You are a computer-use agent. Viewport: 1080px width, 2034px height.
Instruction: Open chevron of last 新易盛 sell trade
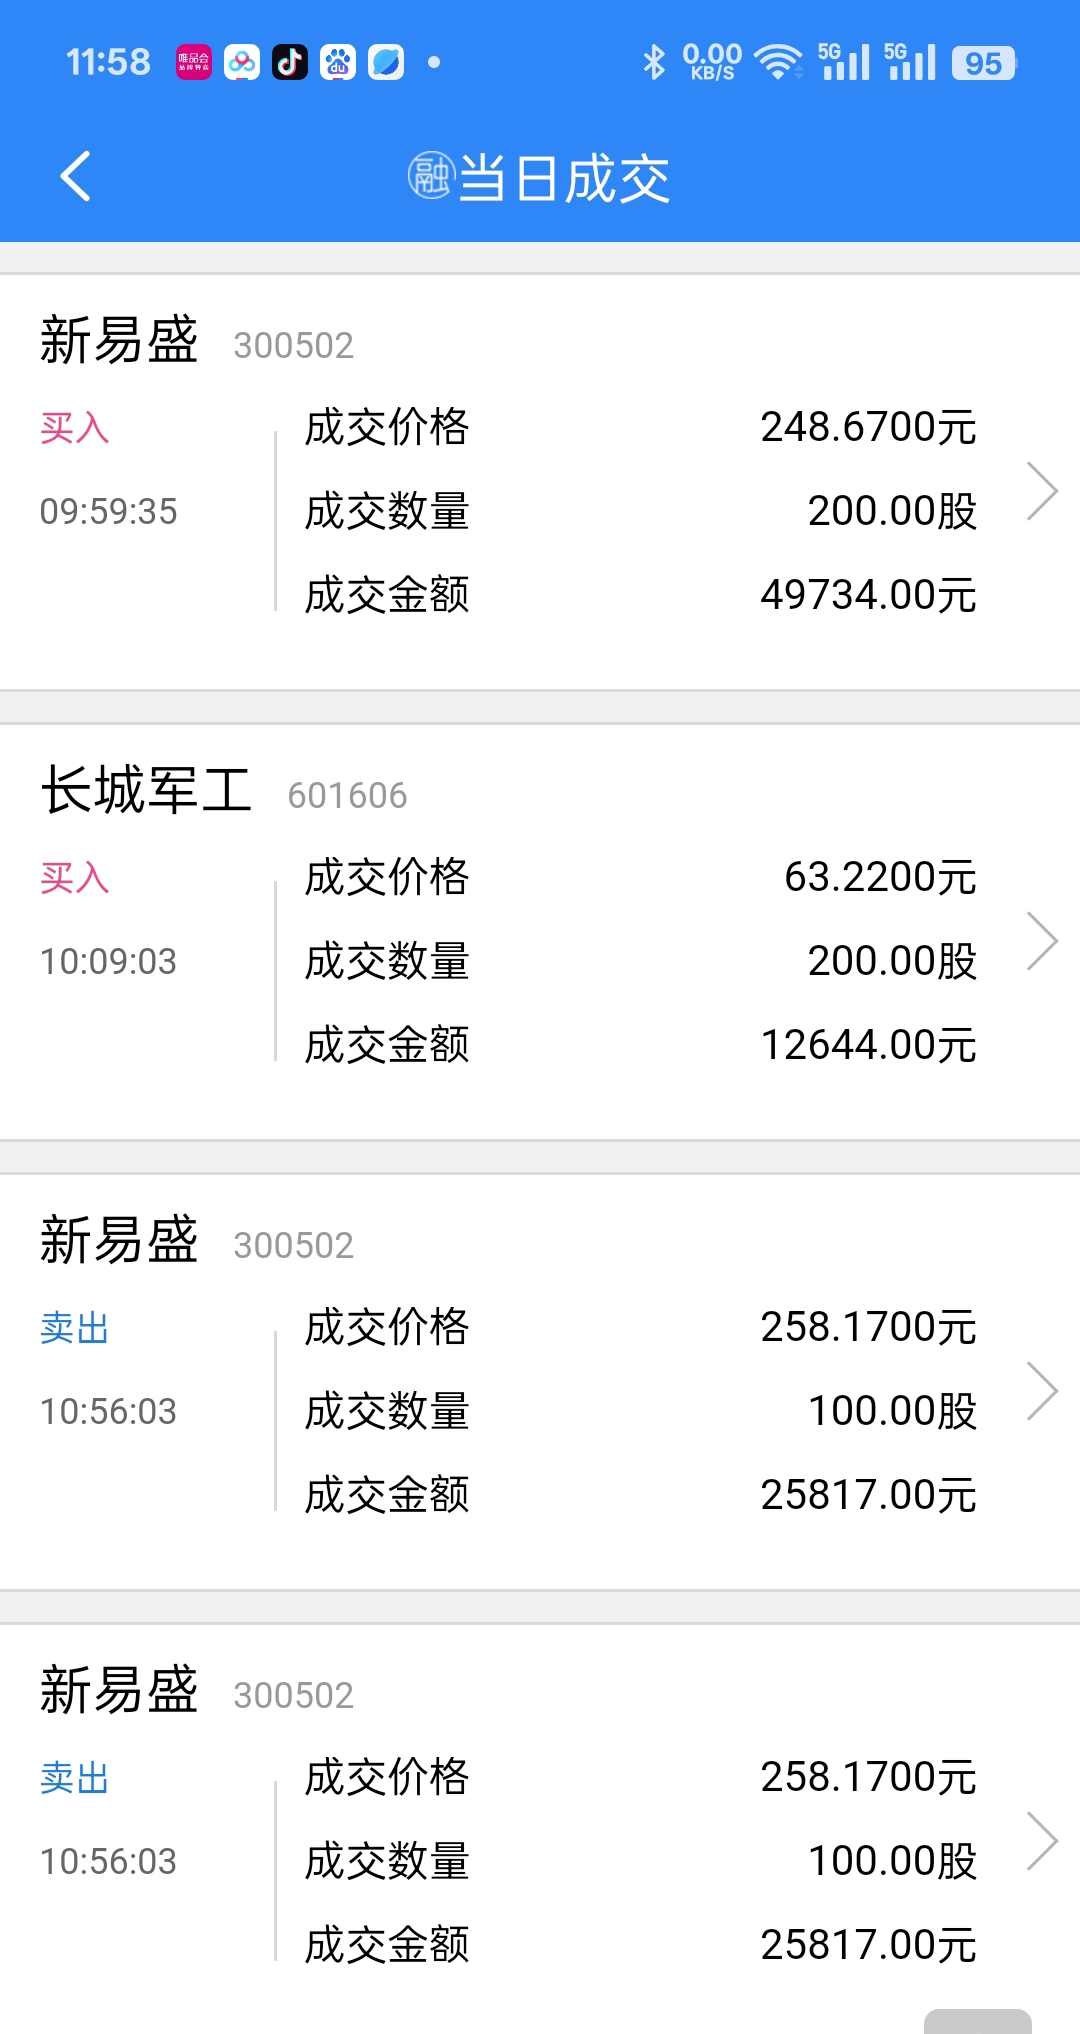pyautogui.click(x=1042, y=1842)
